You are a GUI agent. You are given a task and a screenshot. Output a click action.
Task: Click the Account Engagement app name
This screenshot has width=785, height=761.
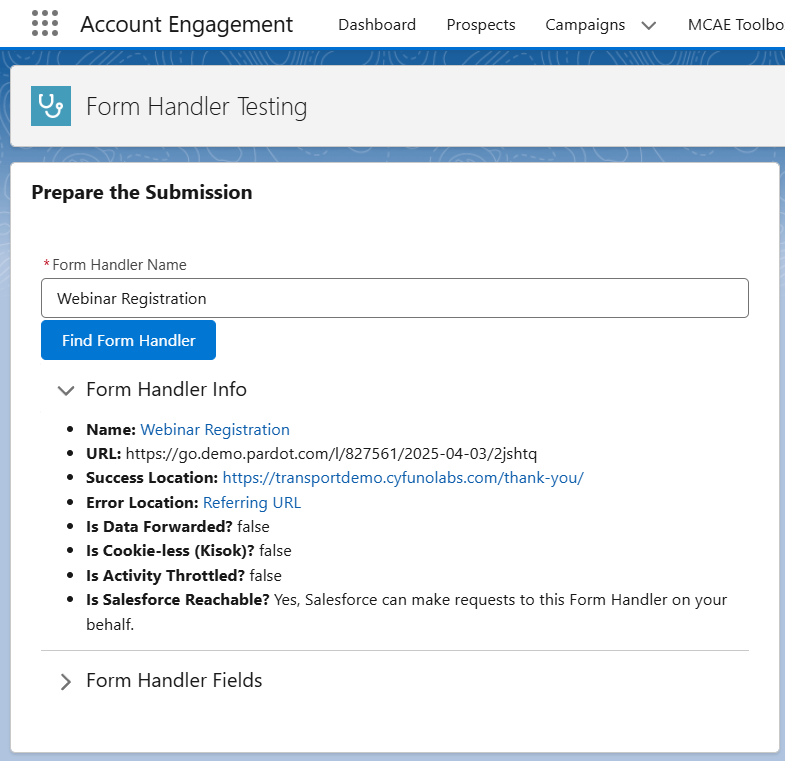[187, 24]
